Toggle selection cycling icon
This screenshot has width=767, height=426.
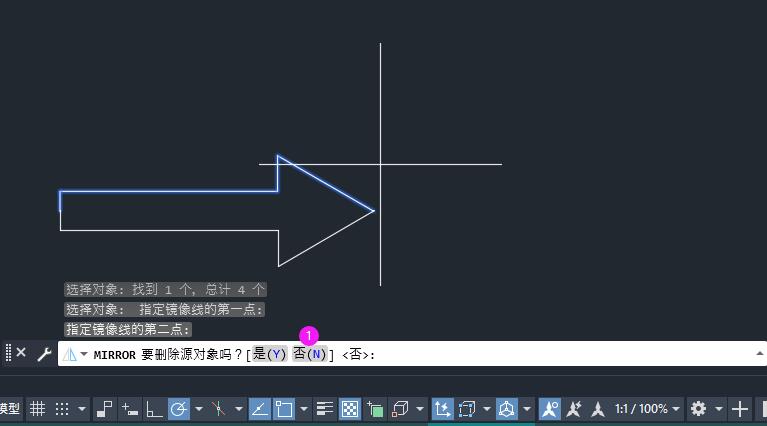point(375,409)
